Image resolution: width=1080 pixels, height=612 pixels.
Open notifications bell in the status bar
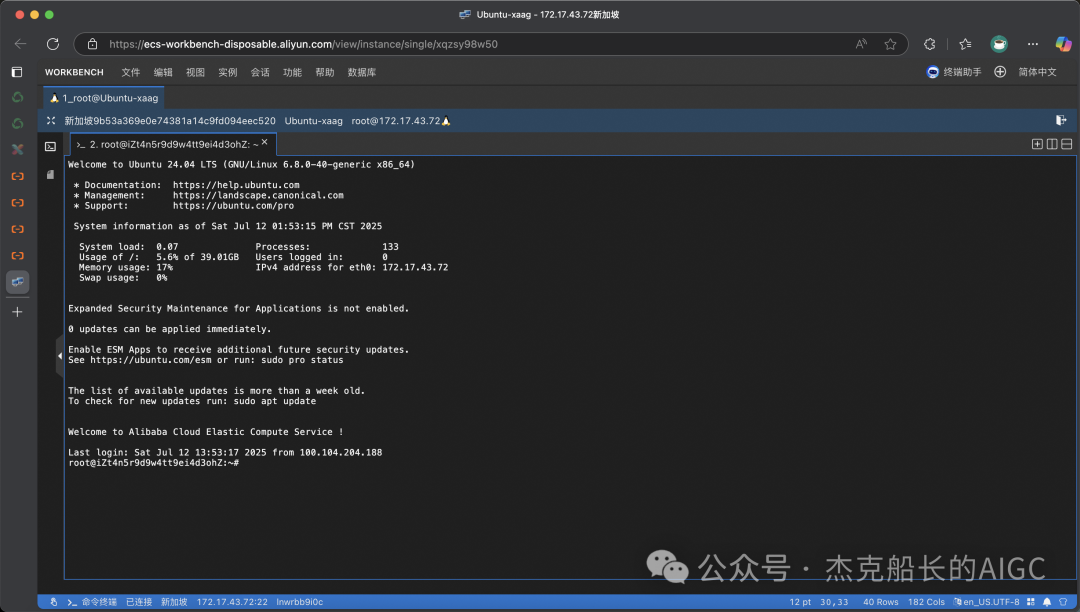click(x=1047, y=602)
